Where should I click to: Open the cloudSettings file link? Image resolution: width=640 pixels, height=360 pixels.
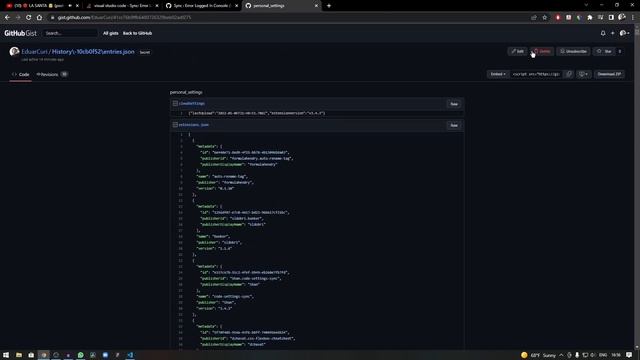pos(192,104)
